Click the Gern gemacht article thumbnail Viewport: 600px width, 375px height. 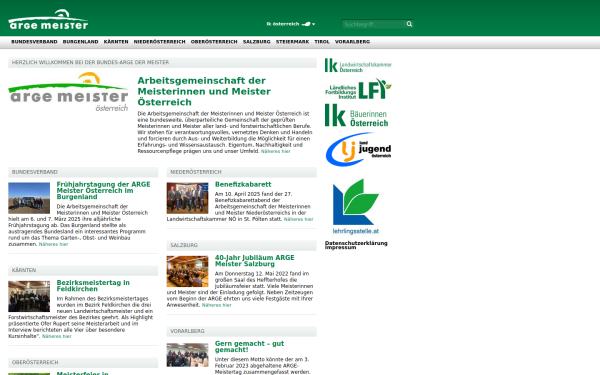click(x=188, y=355)
